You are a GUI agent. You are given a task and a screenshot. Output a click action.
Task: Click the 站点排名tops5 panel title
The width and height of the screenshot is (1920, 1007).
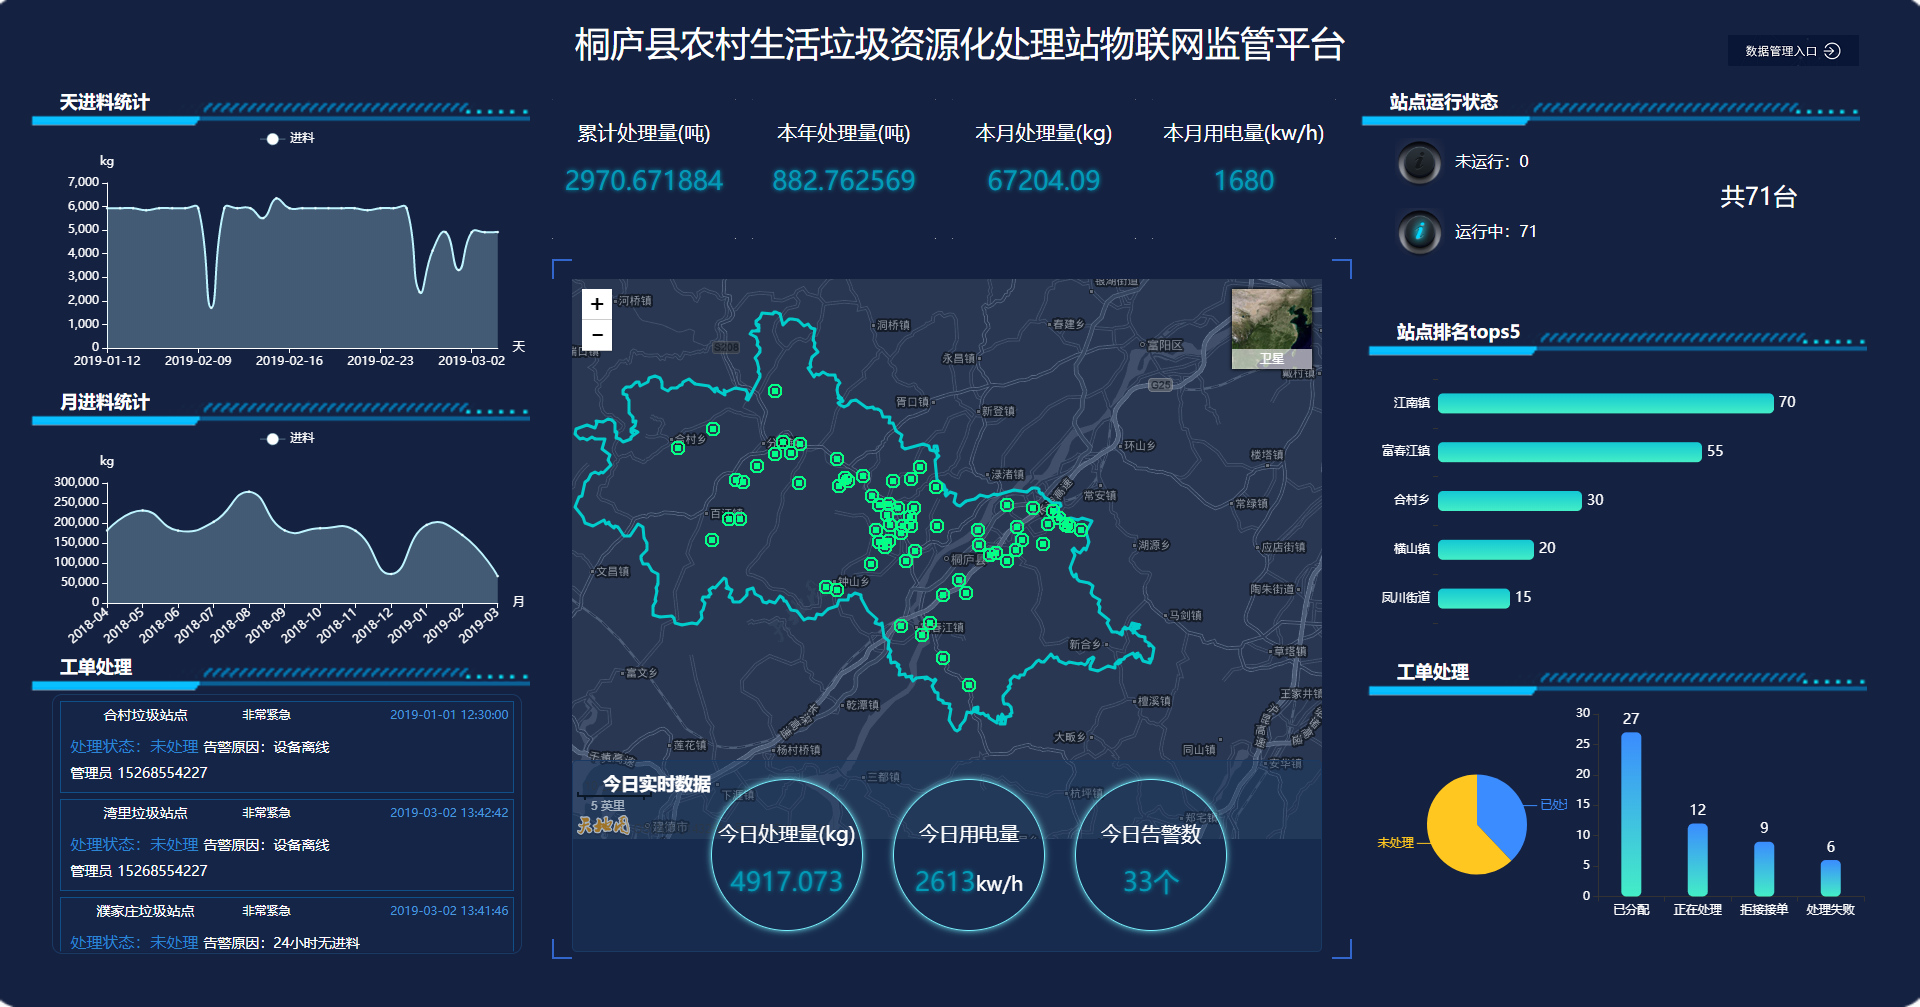tap(1458, 332)
